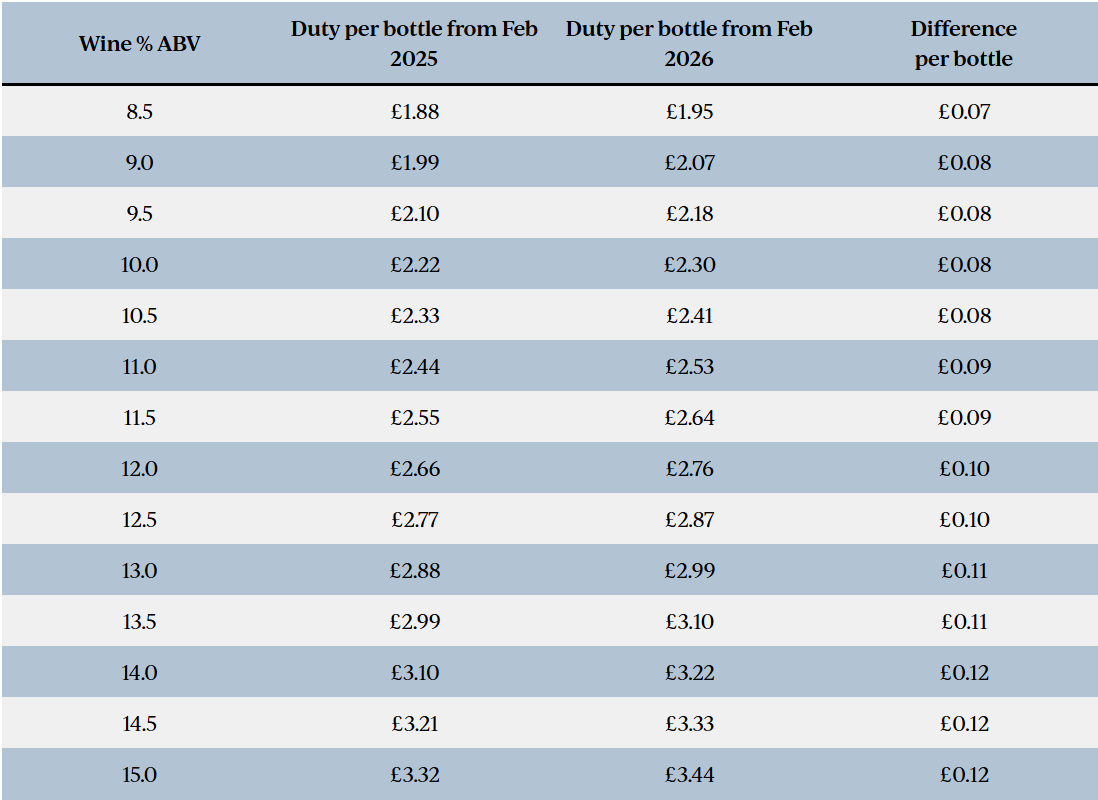Click the "Wine % ABV" column header
Screen dimensions: 1098x800
pyautogui.click(x=139, y=44)
